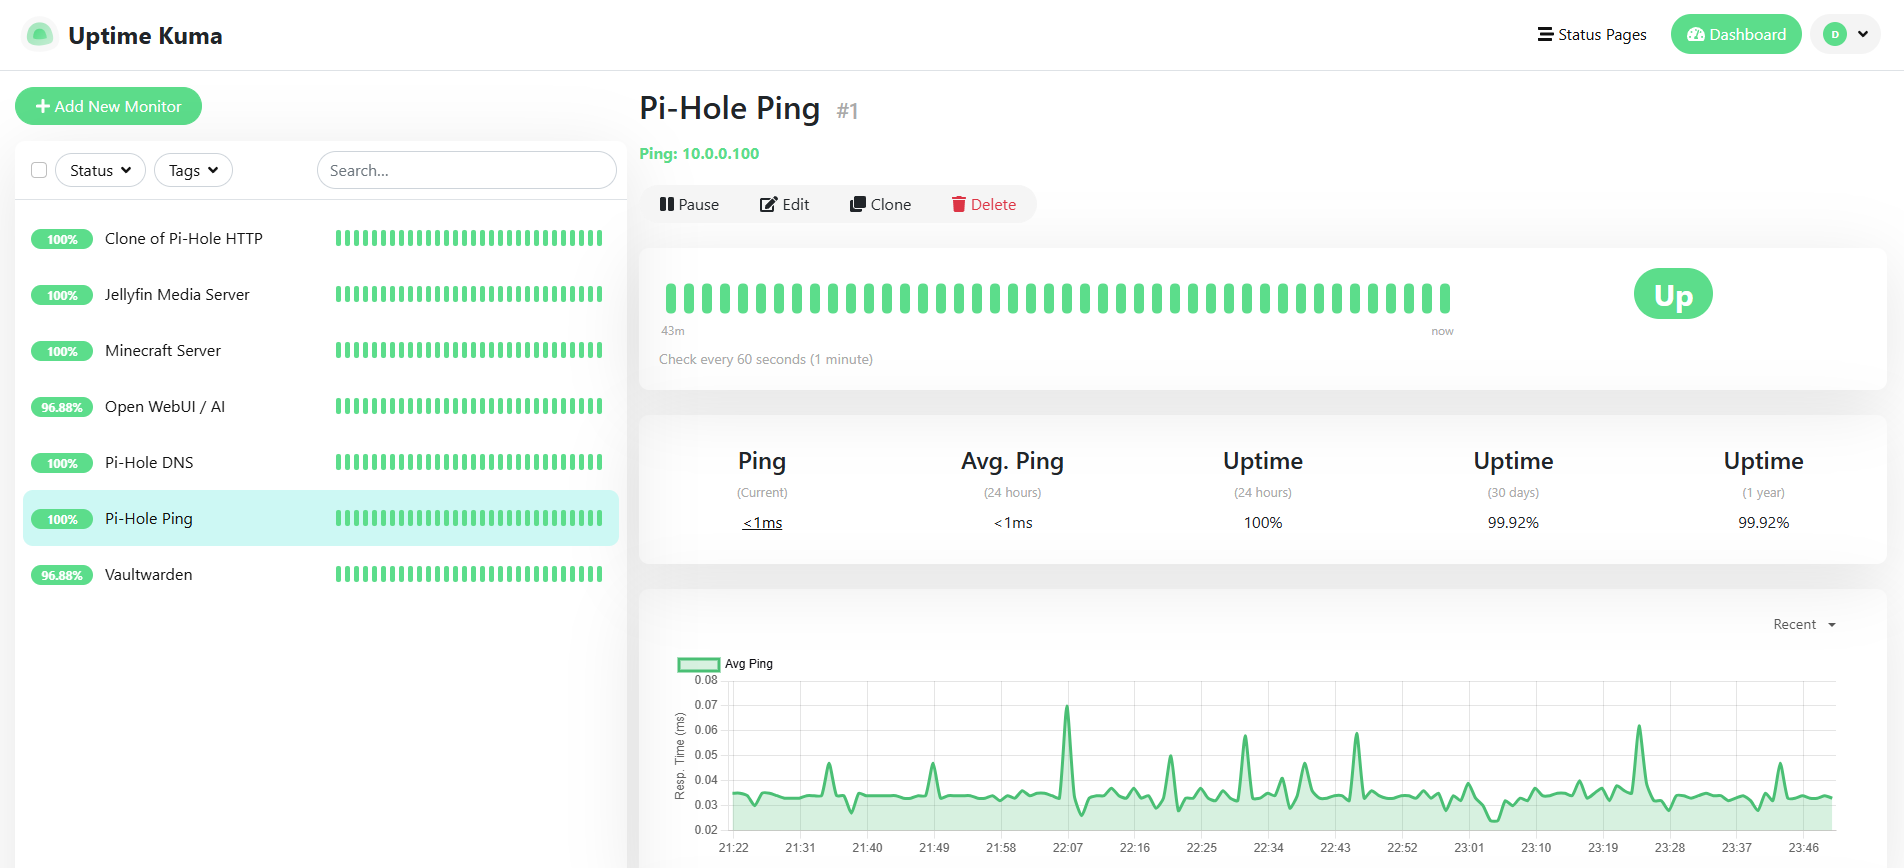The image size is (1904, 868).
Task: Click Add New Monitor button
Action: click(x=108, y=106)
